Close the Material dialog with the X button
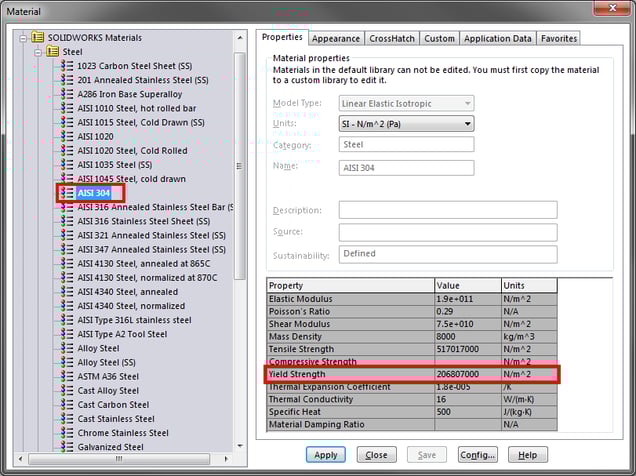 (x=613, y=8)
